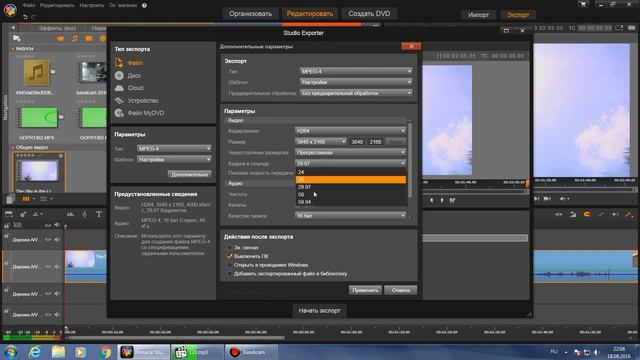
Task: Click the Дополнительно button
Action: coord(189,174)
